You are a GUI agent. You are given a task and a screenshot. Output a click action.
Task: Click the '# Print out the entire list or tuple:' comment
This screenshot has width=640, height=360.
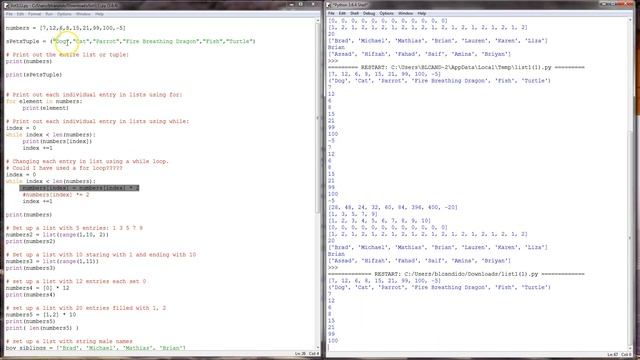pyautogui.click(x=67, y=55)
